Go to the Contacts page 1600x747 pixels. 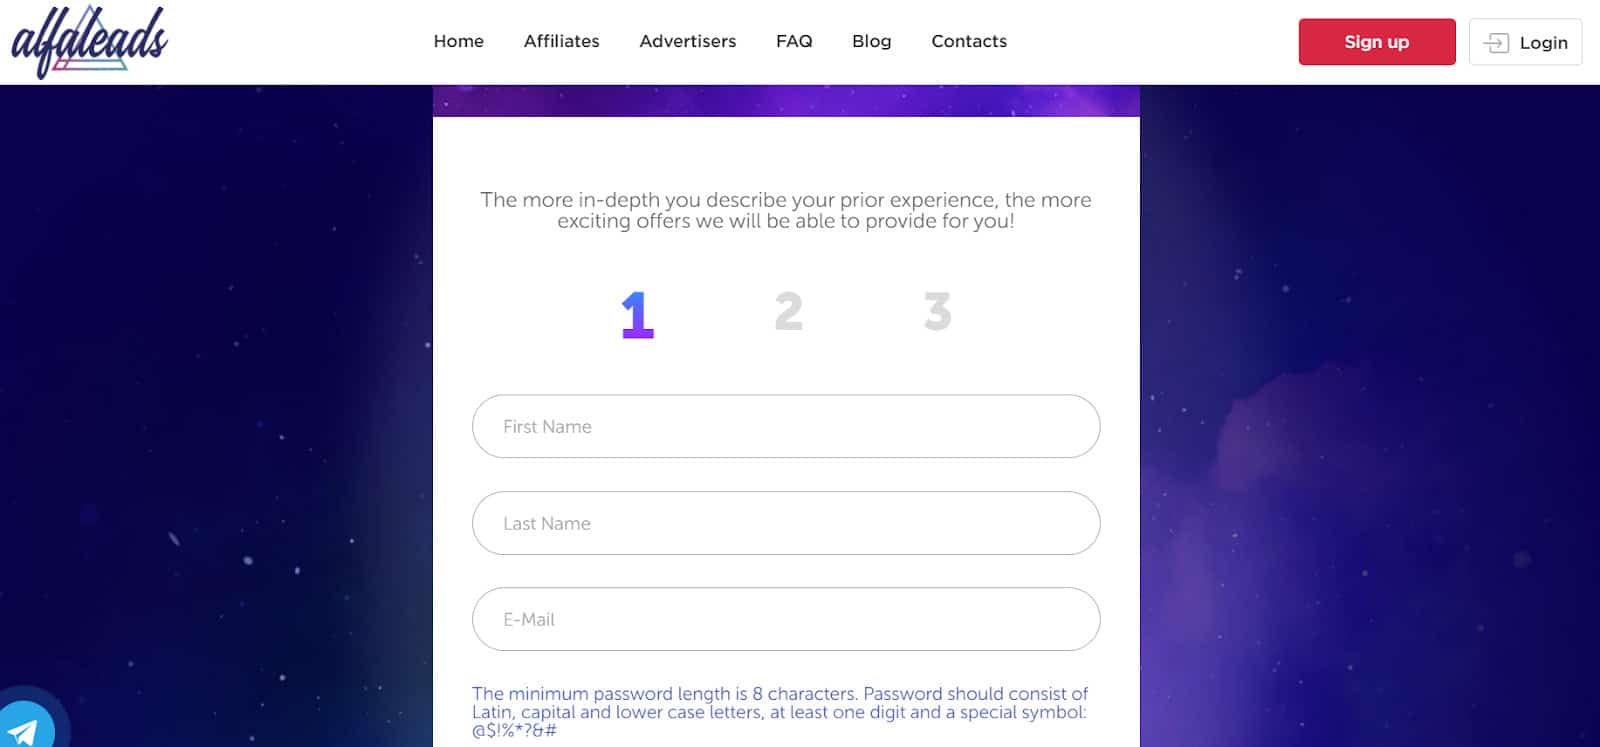tap(969, 41)
